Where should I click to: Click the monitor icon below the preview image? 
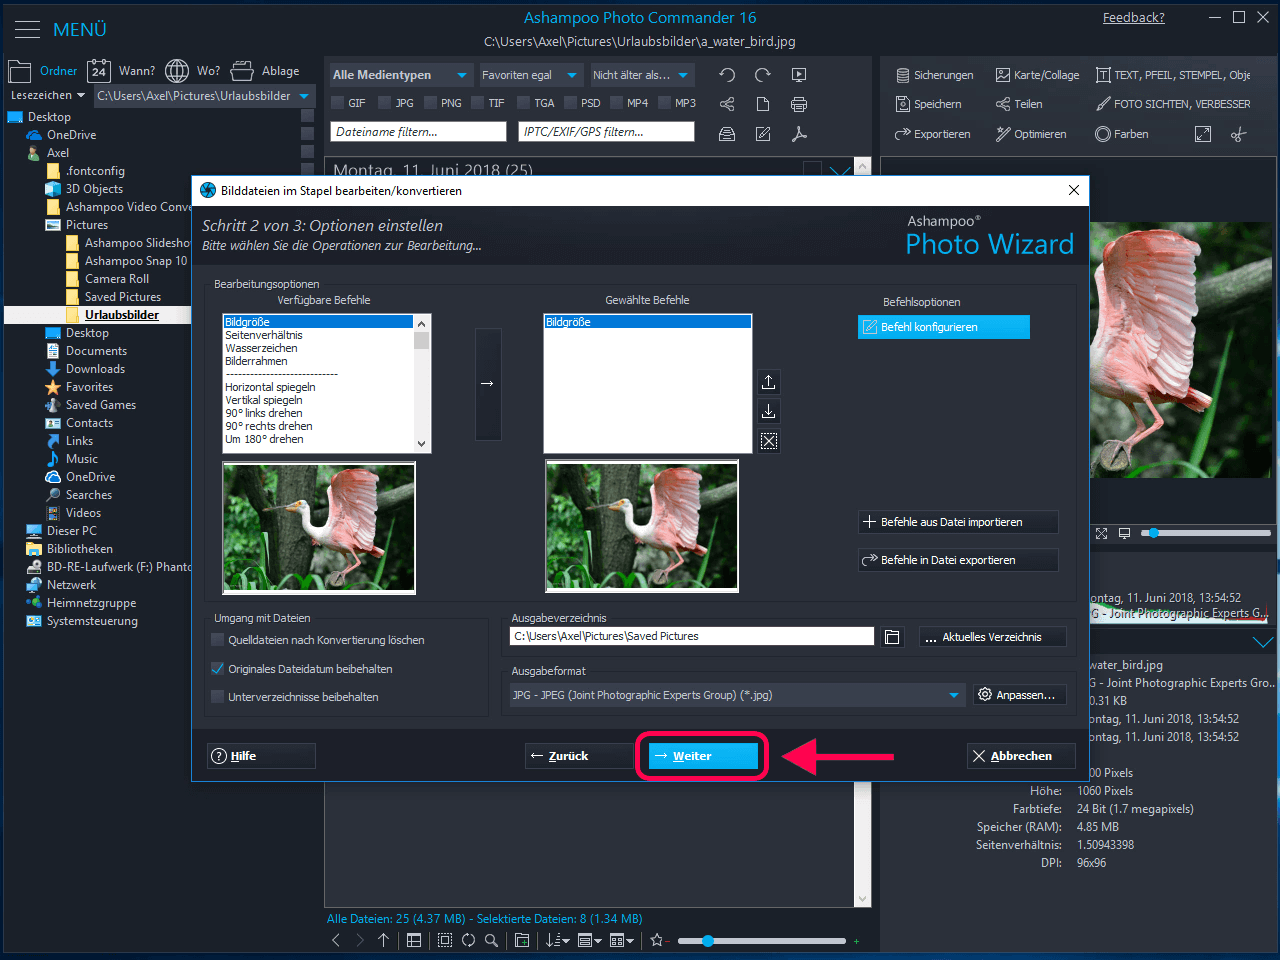[1124, 534]
